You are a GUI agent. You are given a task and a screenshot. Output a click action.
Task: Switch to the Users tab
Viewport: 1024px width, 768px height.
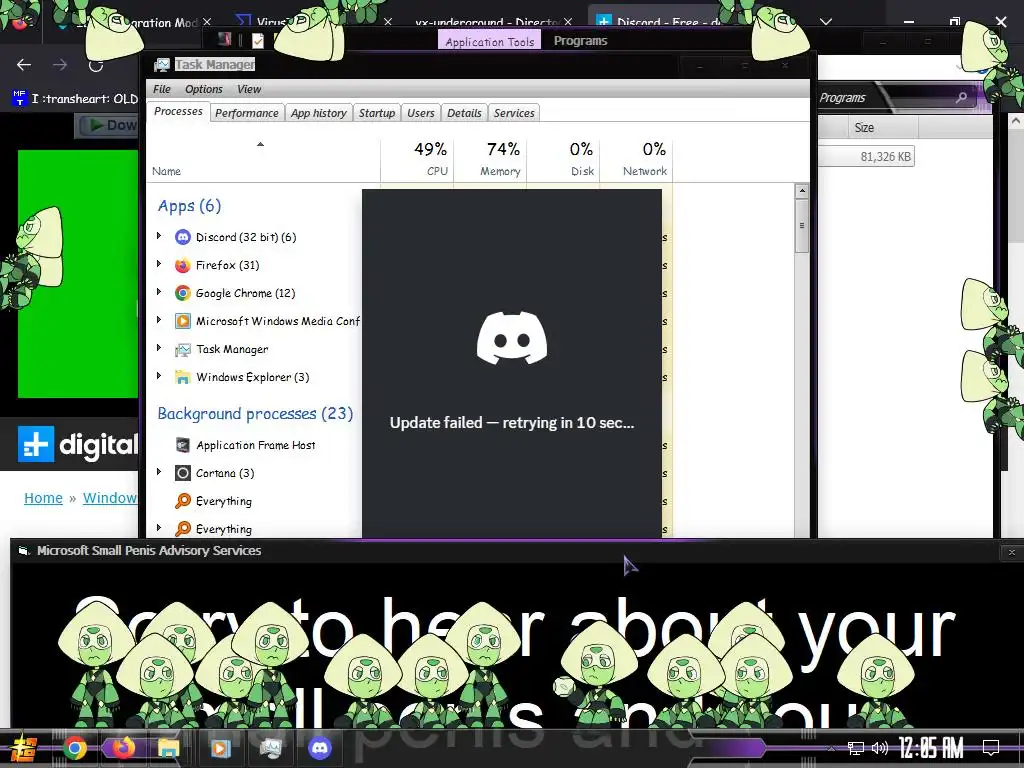click(421, 113)
